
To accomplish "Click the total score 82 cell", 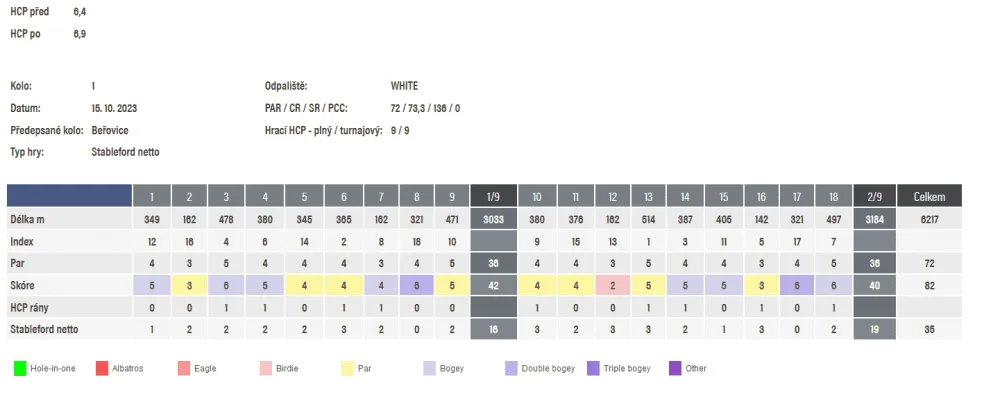I will click(929, 286).
